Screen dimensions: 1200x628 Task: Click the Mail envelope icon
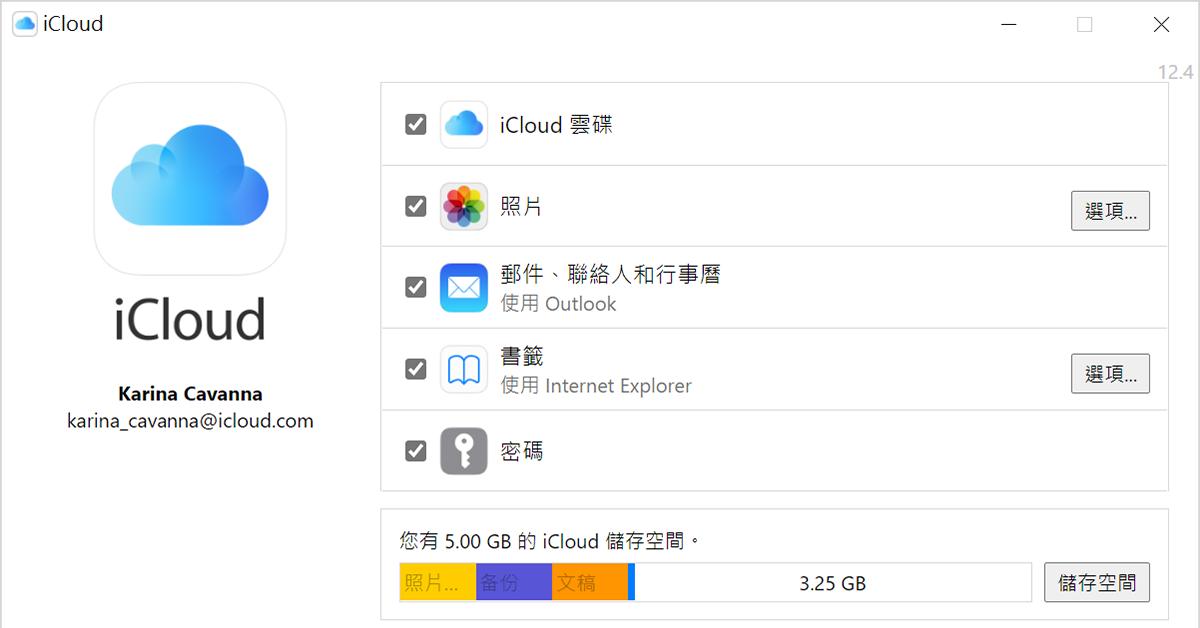(464, 288)
